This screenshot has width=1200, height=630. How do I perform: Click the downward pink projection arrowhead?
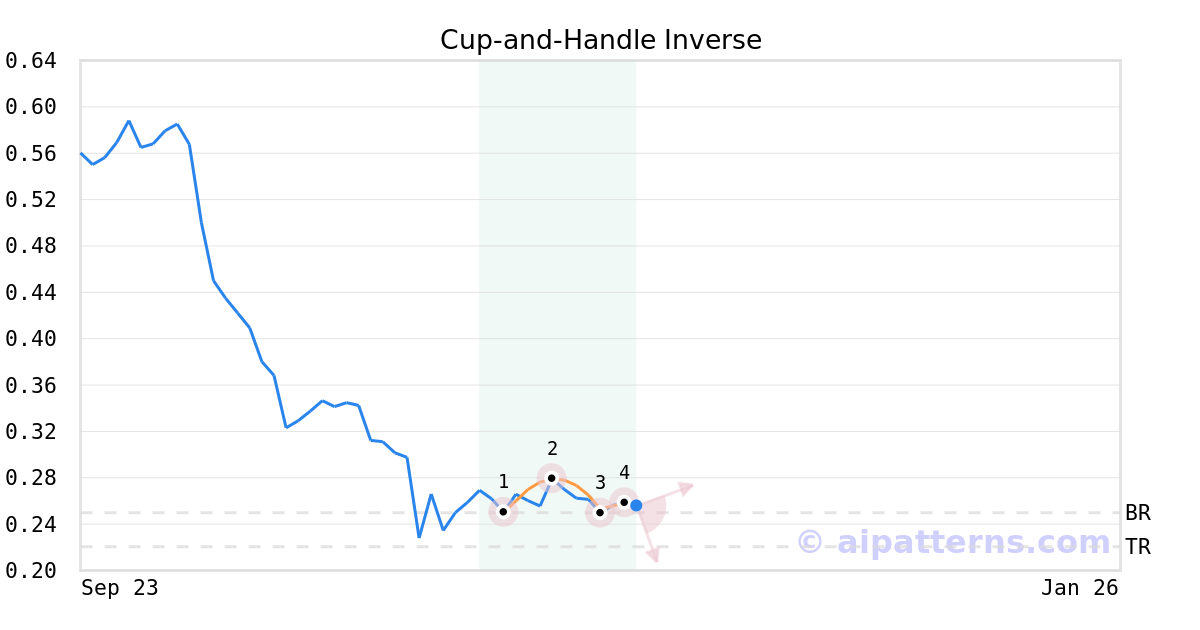[x=653, y=555]
